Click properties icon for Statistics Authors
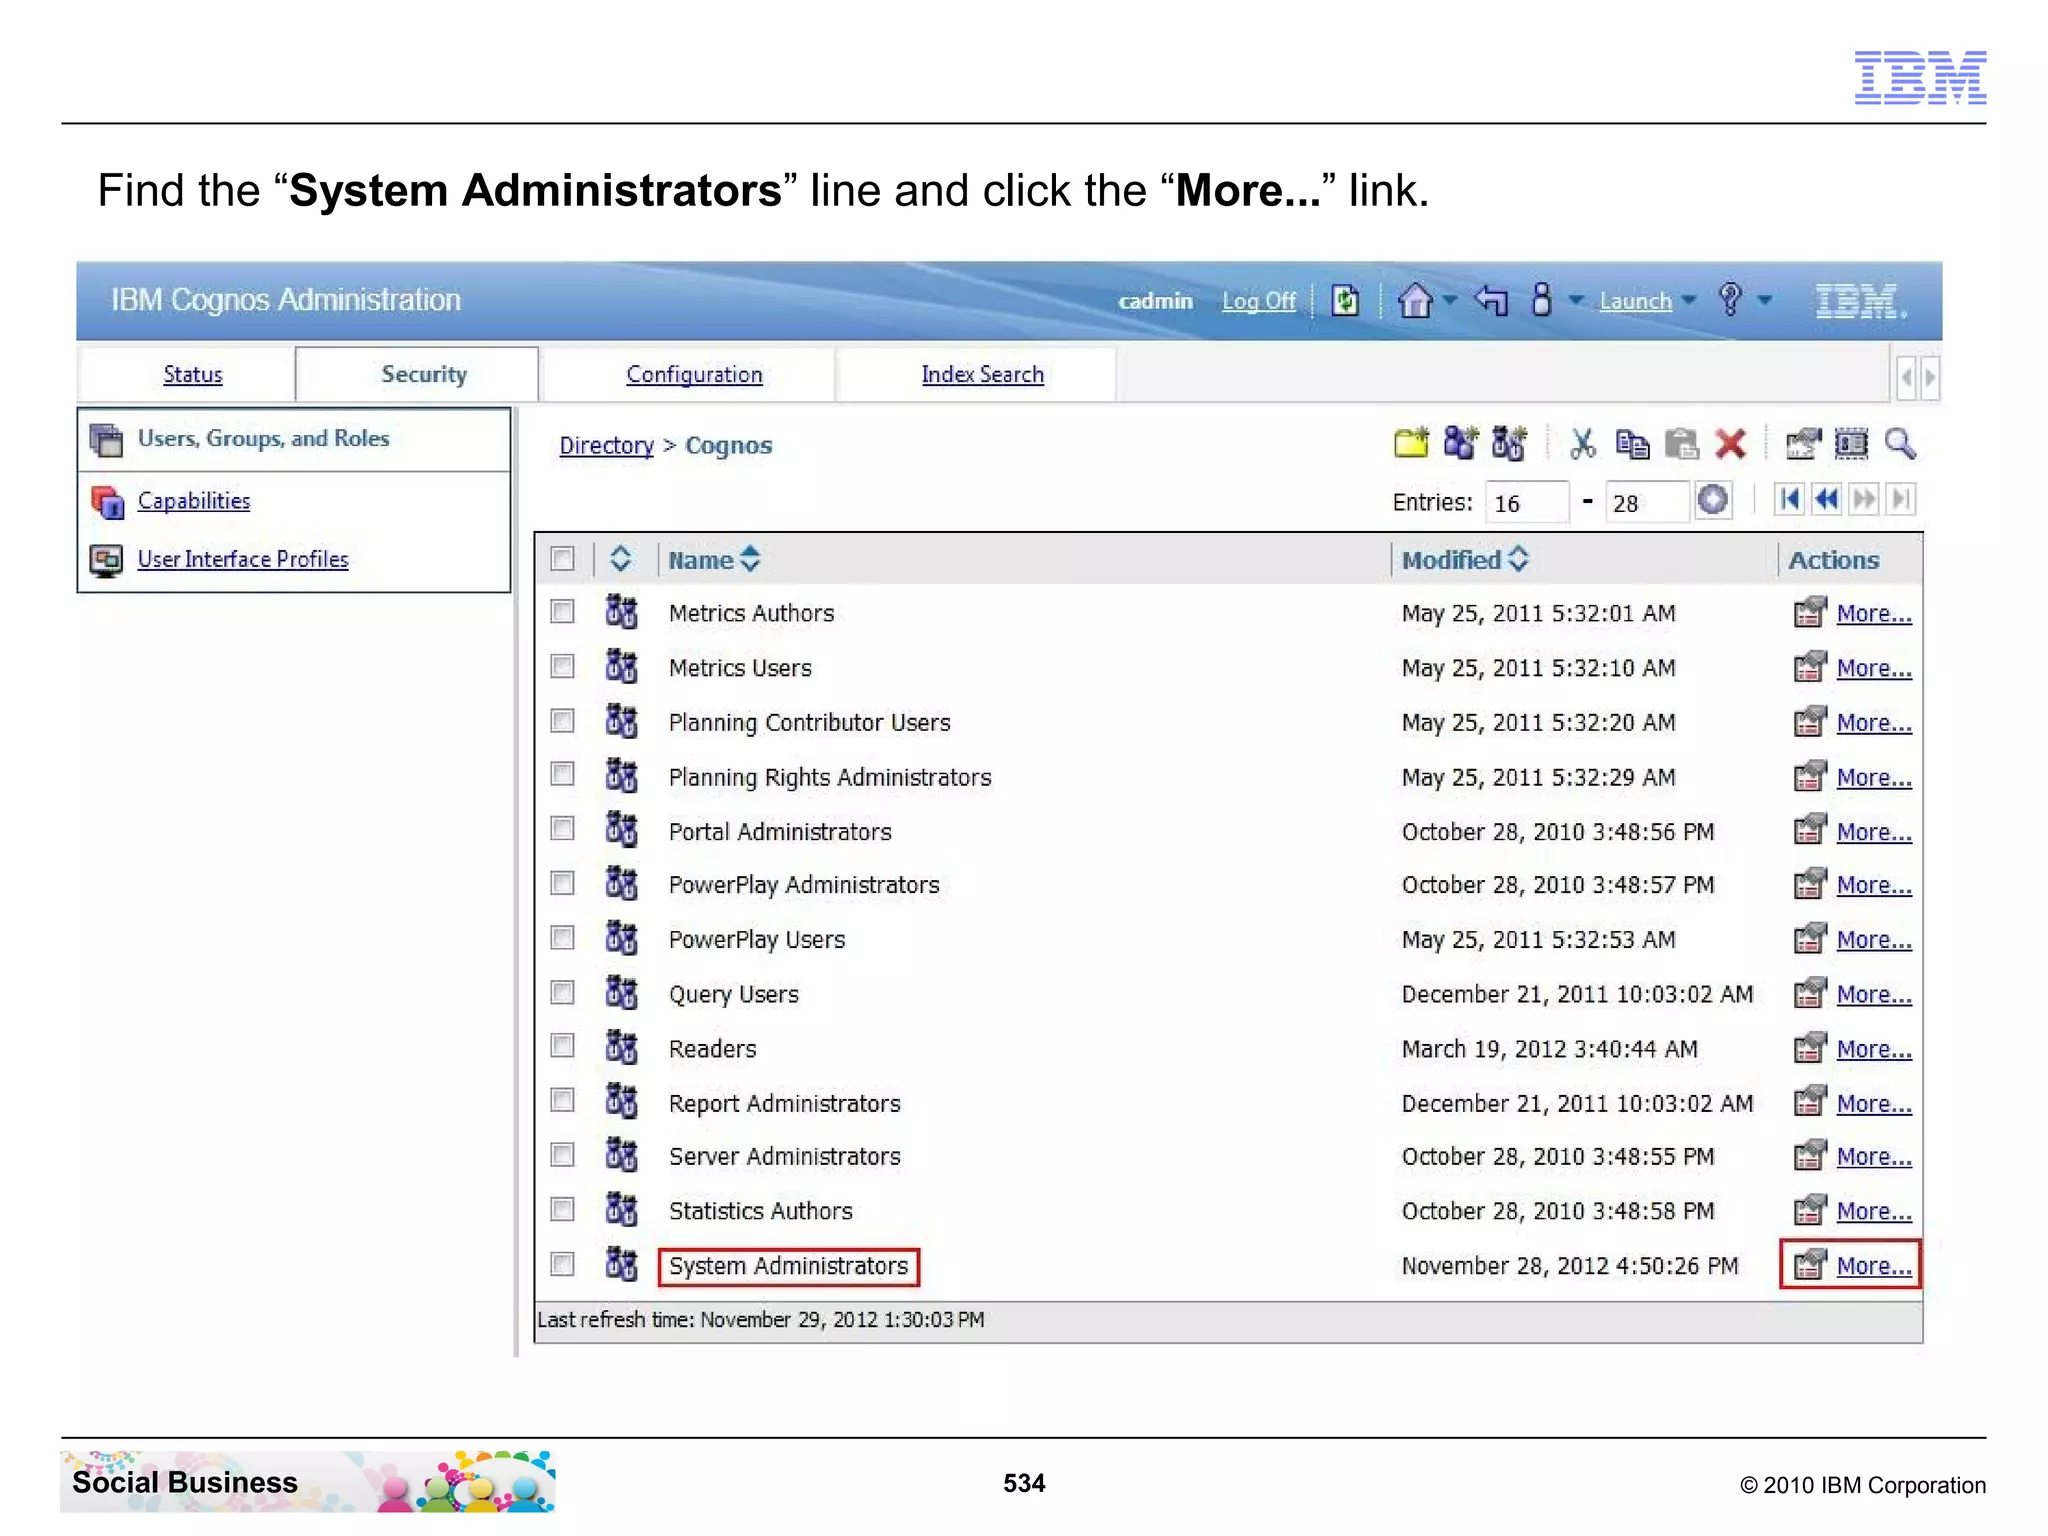 [x=1809, y=1210]
